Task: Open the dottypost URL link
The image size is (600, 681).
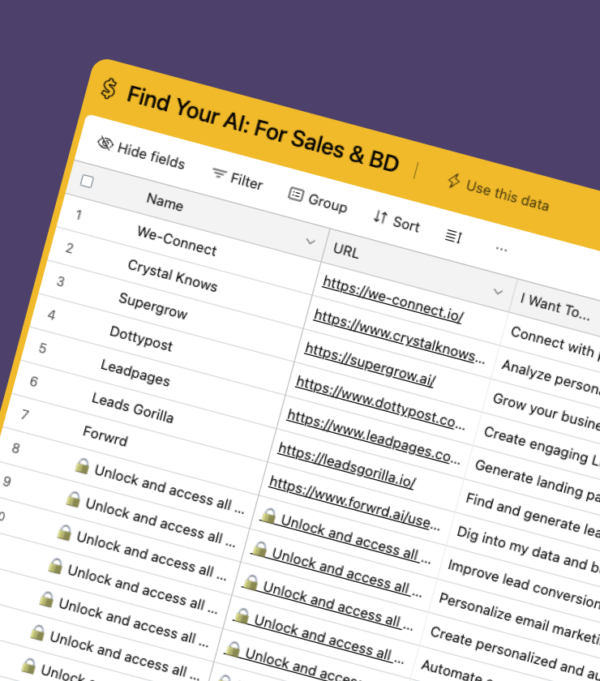Action: pyautogui.click(x=380, y=402)
